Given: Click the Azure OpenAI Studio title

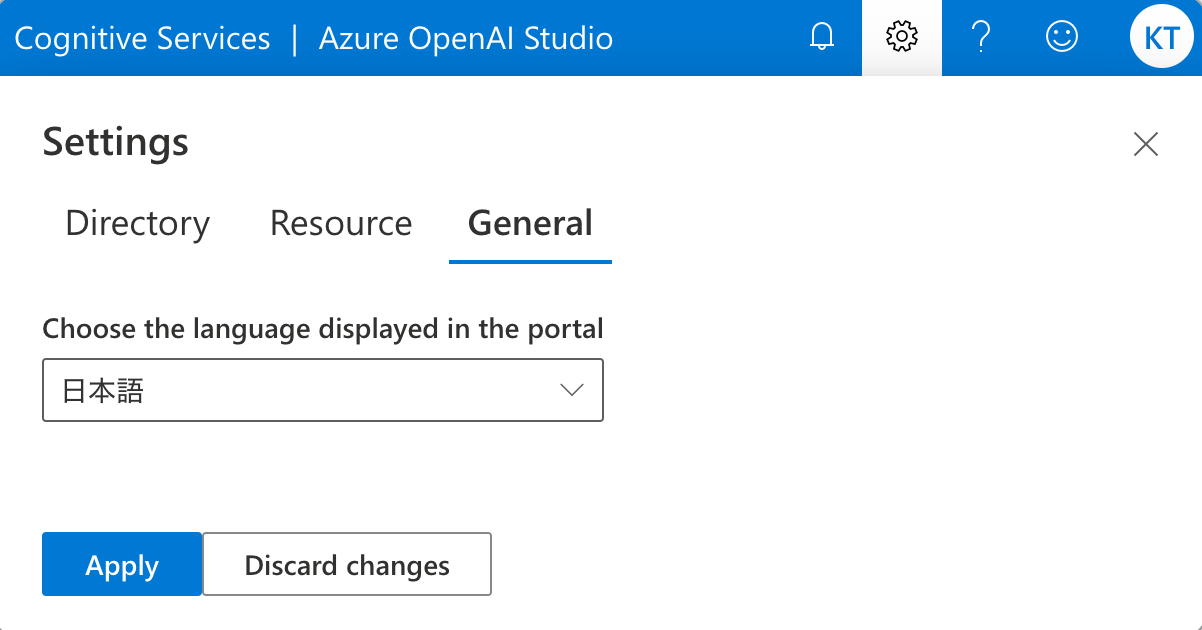Looking at the screenshot, I should pos(465,38).
